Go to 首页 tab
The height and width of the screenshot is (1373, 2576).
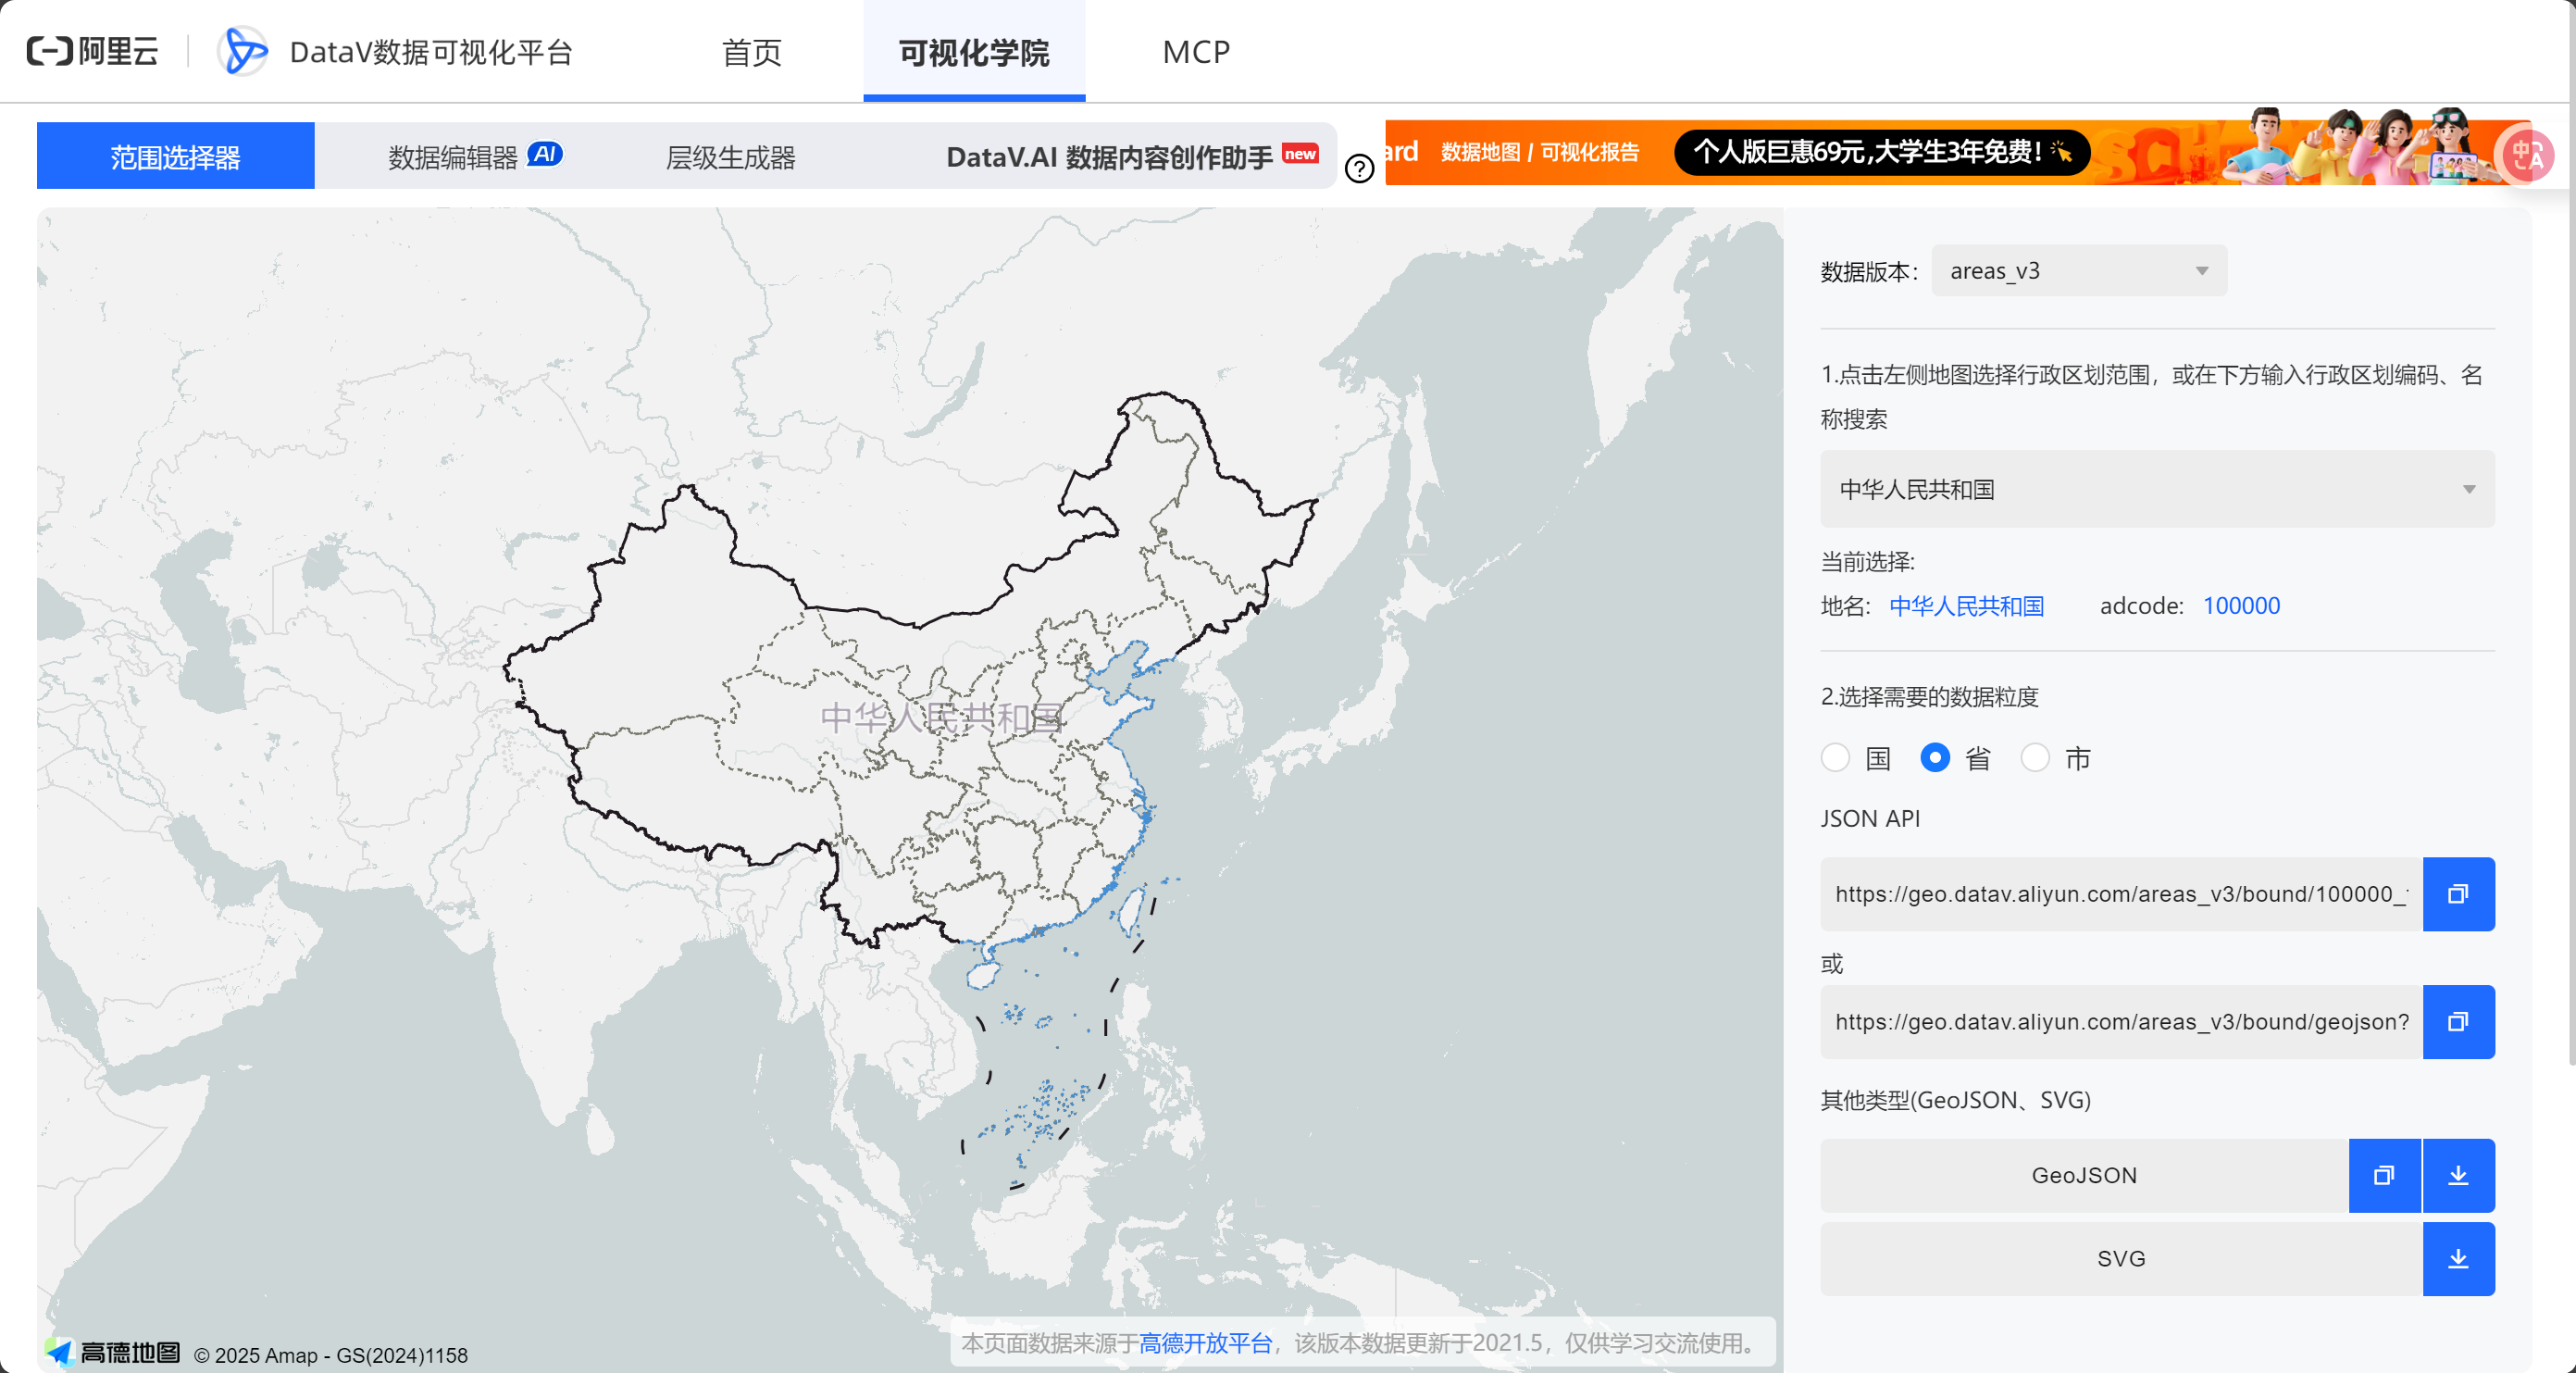tap(752, 52)
